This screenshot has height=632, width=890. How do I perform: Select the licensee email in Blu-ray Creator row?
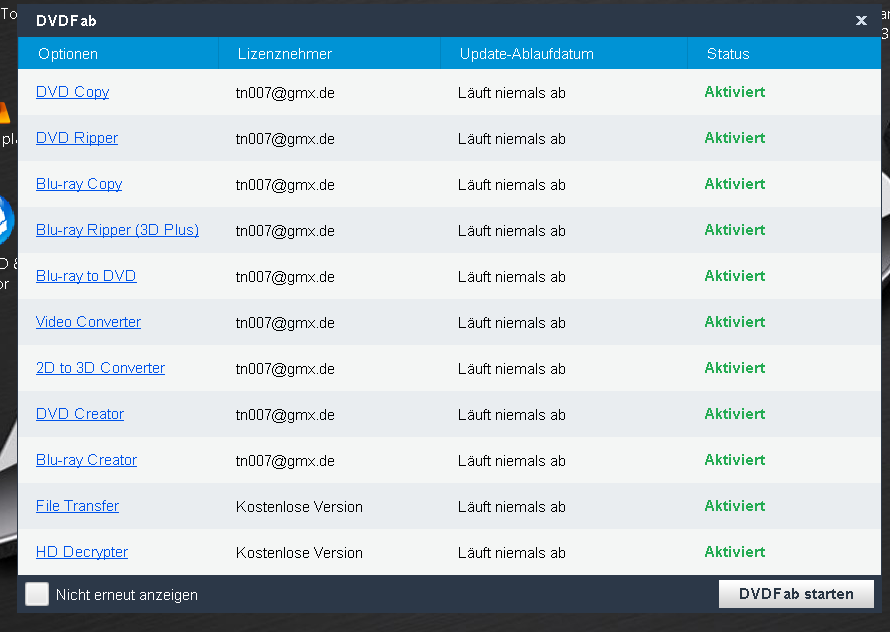coord(285,461)
